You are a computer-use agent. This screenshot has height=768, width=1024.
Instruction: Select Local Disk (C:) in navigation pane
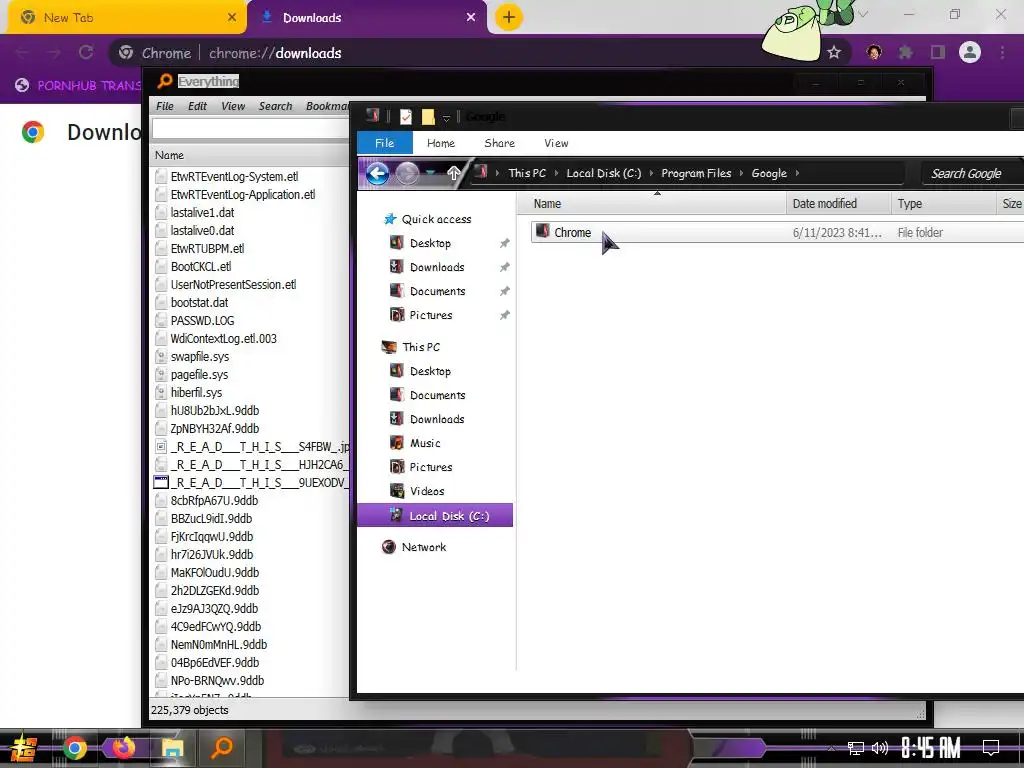435,515
